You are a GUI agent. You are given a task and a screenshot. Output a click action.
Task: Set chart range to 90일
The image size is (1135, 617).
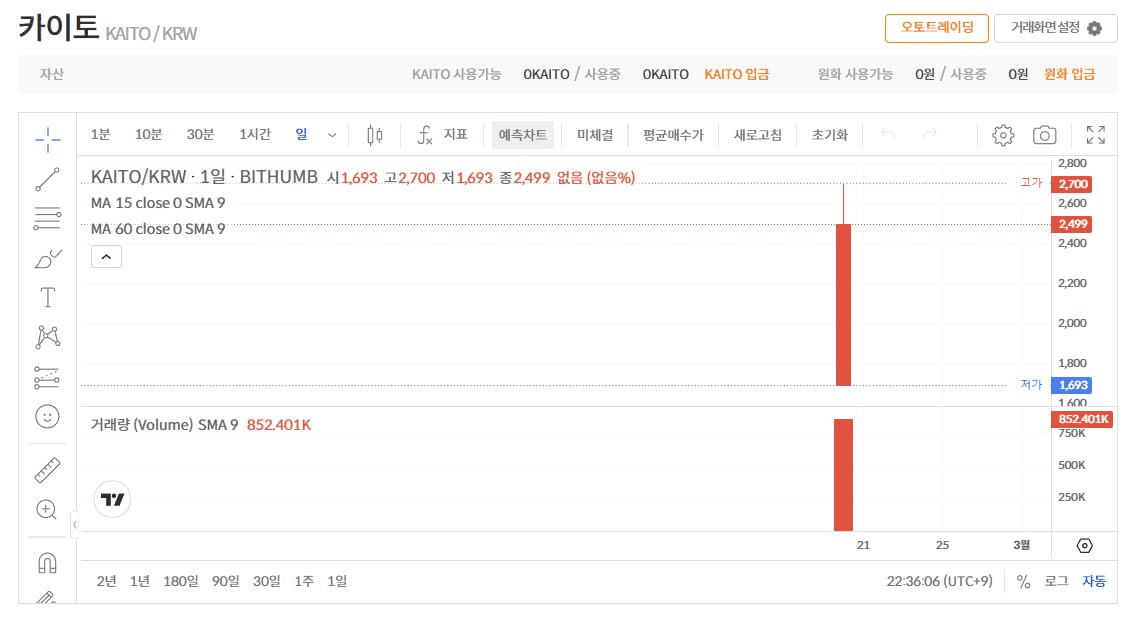click(x=225, y=581)
